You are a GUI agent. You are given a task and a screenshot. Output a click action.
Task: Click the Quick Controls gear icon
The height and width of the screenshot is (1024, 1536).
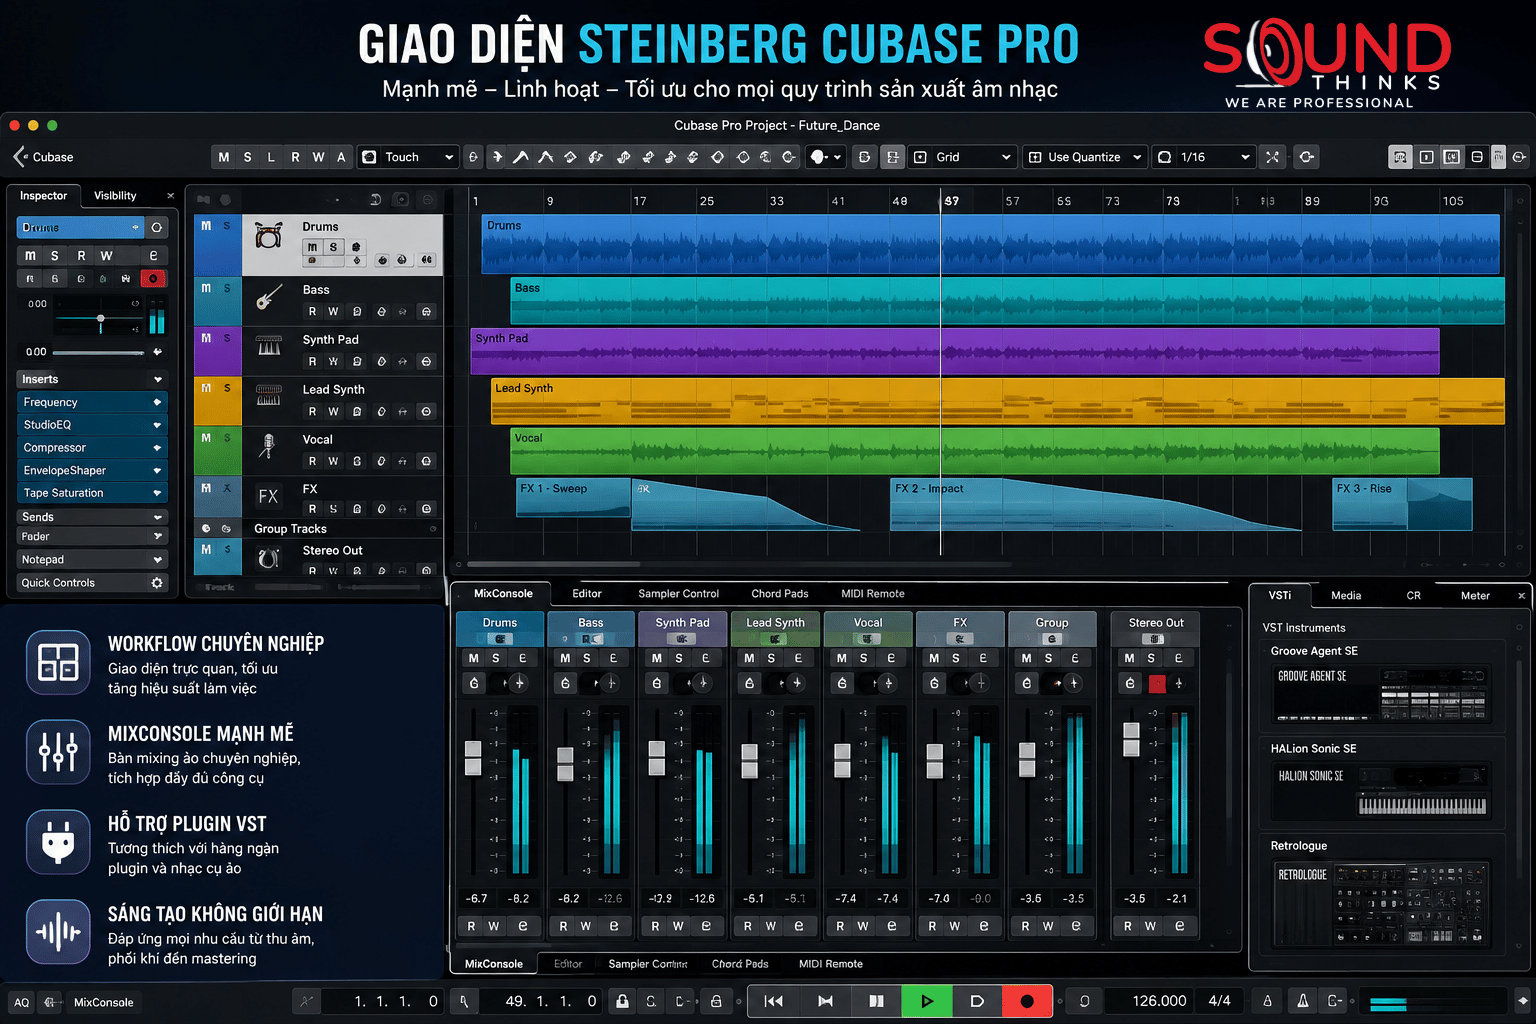(157, 583)
